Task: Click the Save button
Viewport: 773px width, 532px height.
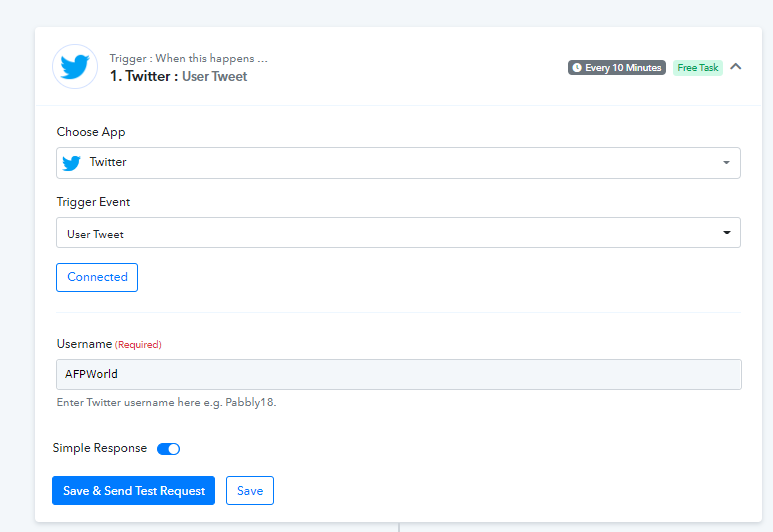Action: 250,491
